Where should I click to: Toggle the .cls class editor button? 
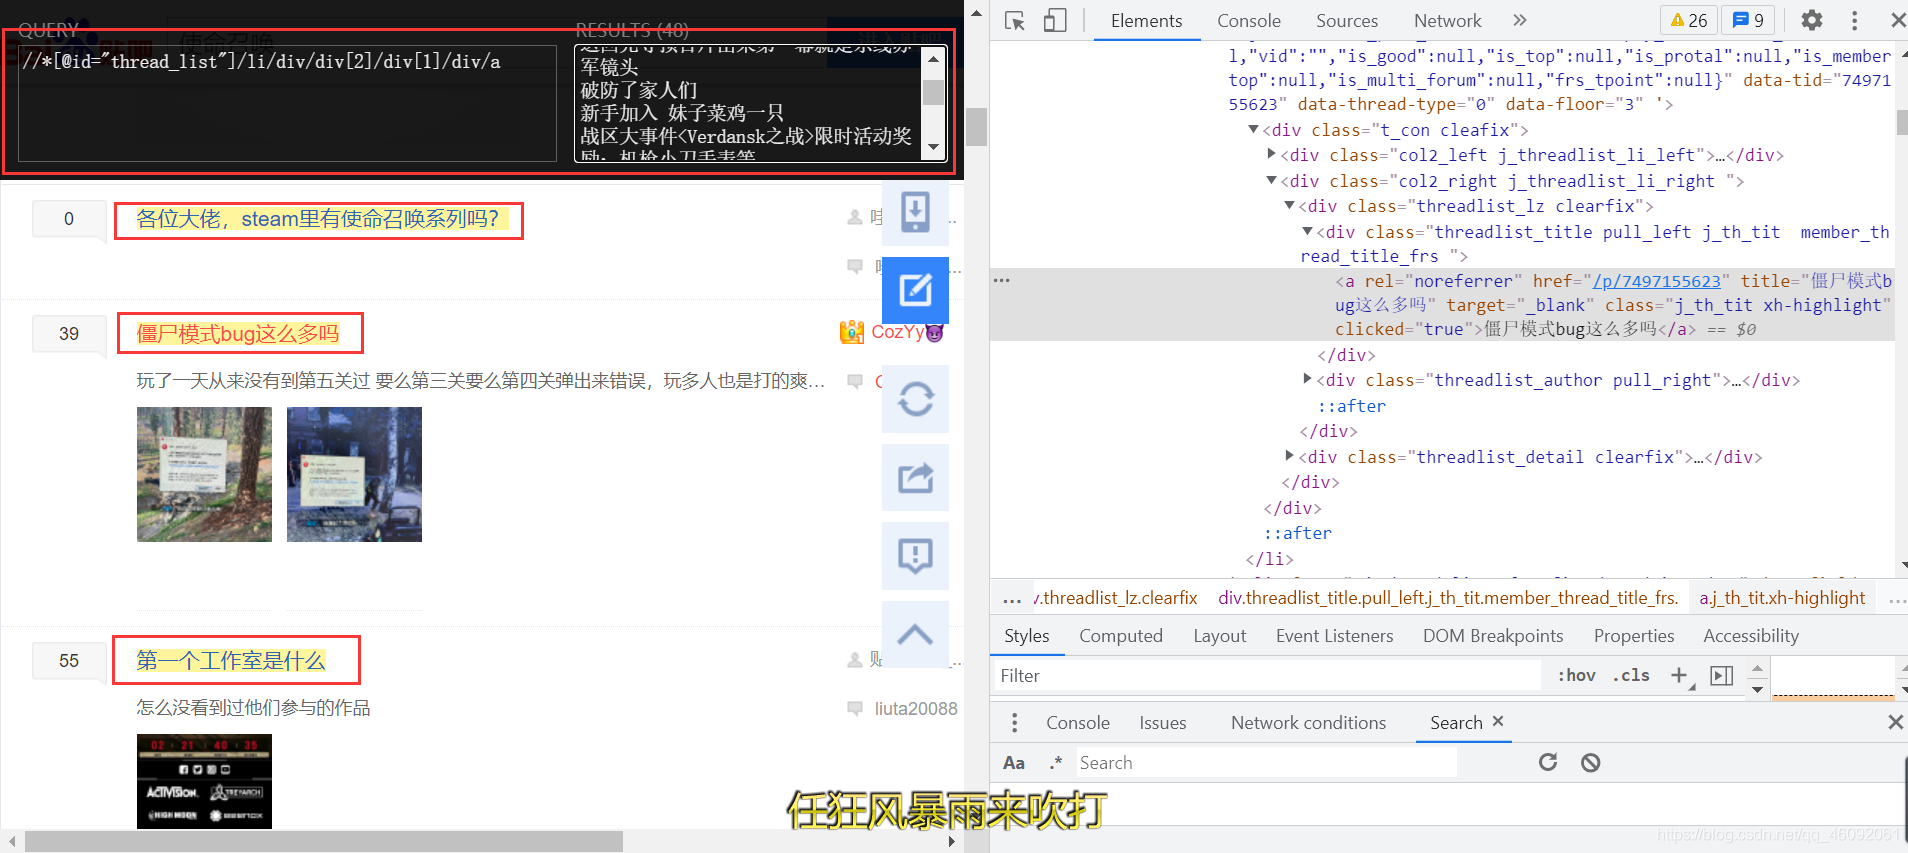point(1631,676)
